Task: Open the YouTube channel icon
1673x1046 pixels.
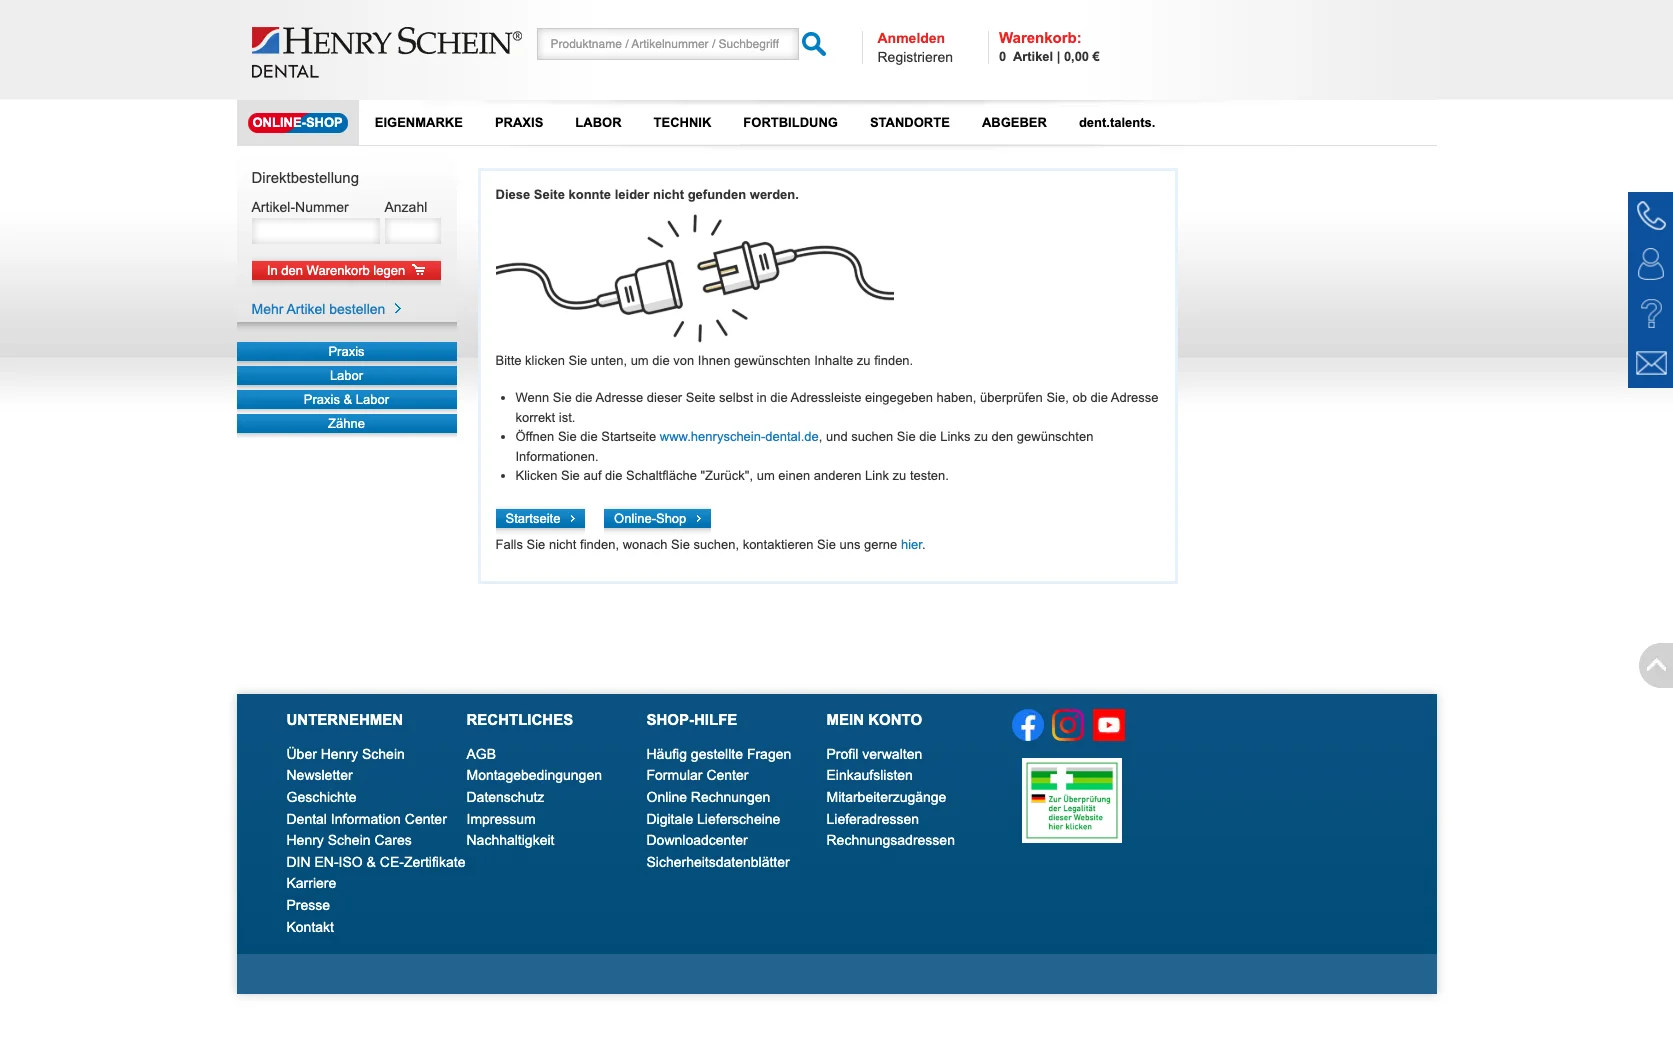Action: click(1108, 725)
